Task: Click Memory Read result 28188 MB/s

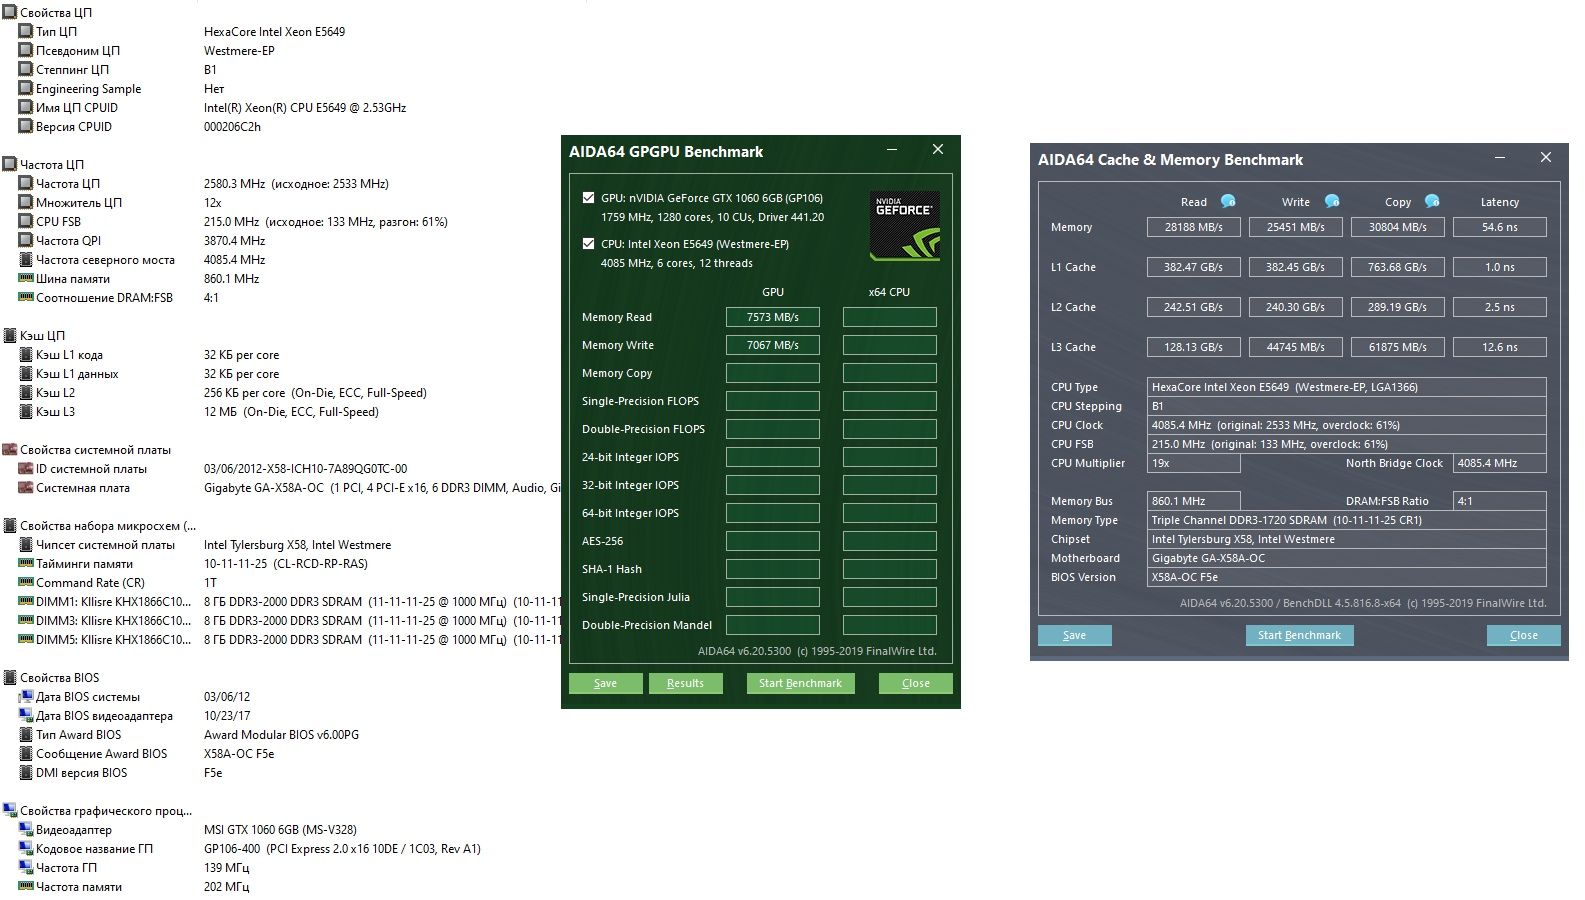Action: (1194, 227)
